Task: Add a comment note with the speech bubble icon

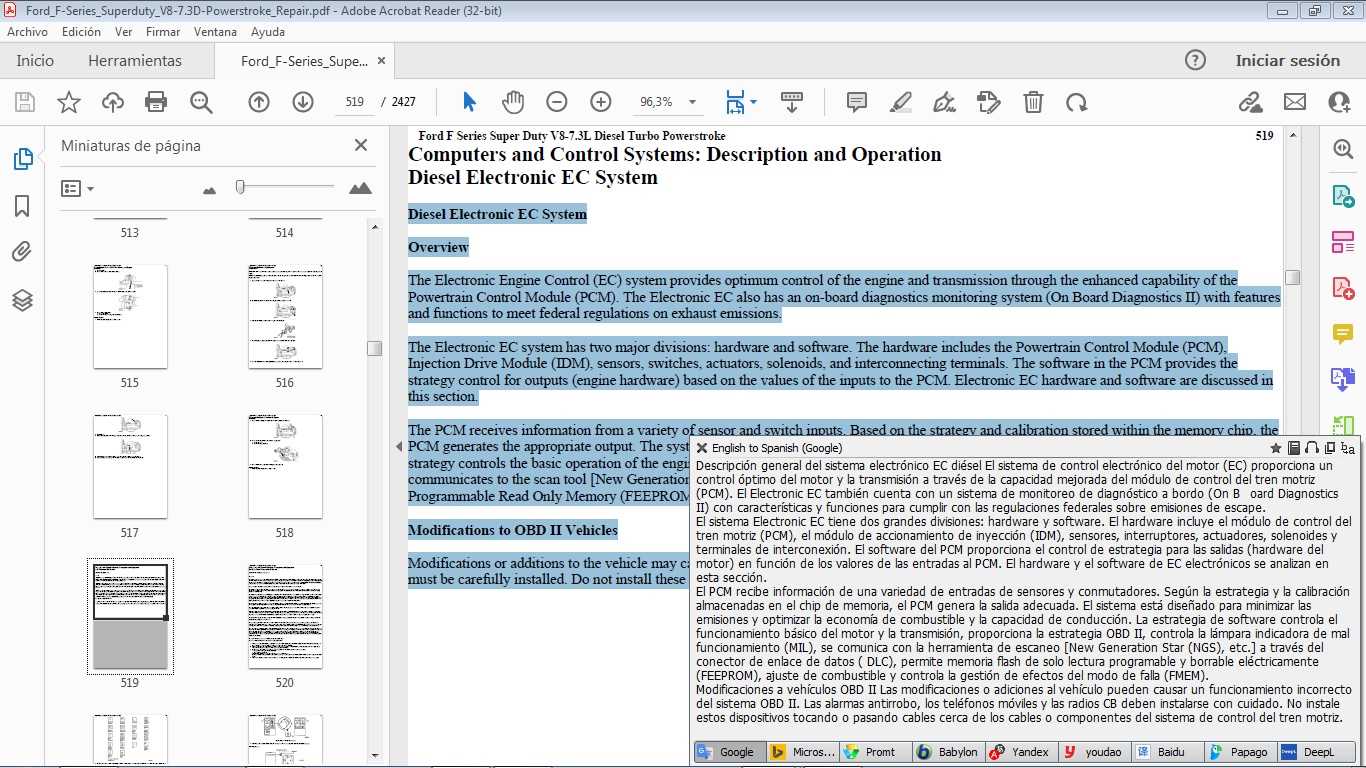Action: click(x=857, y=102)
